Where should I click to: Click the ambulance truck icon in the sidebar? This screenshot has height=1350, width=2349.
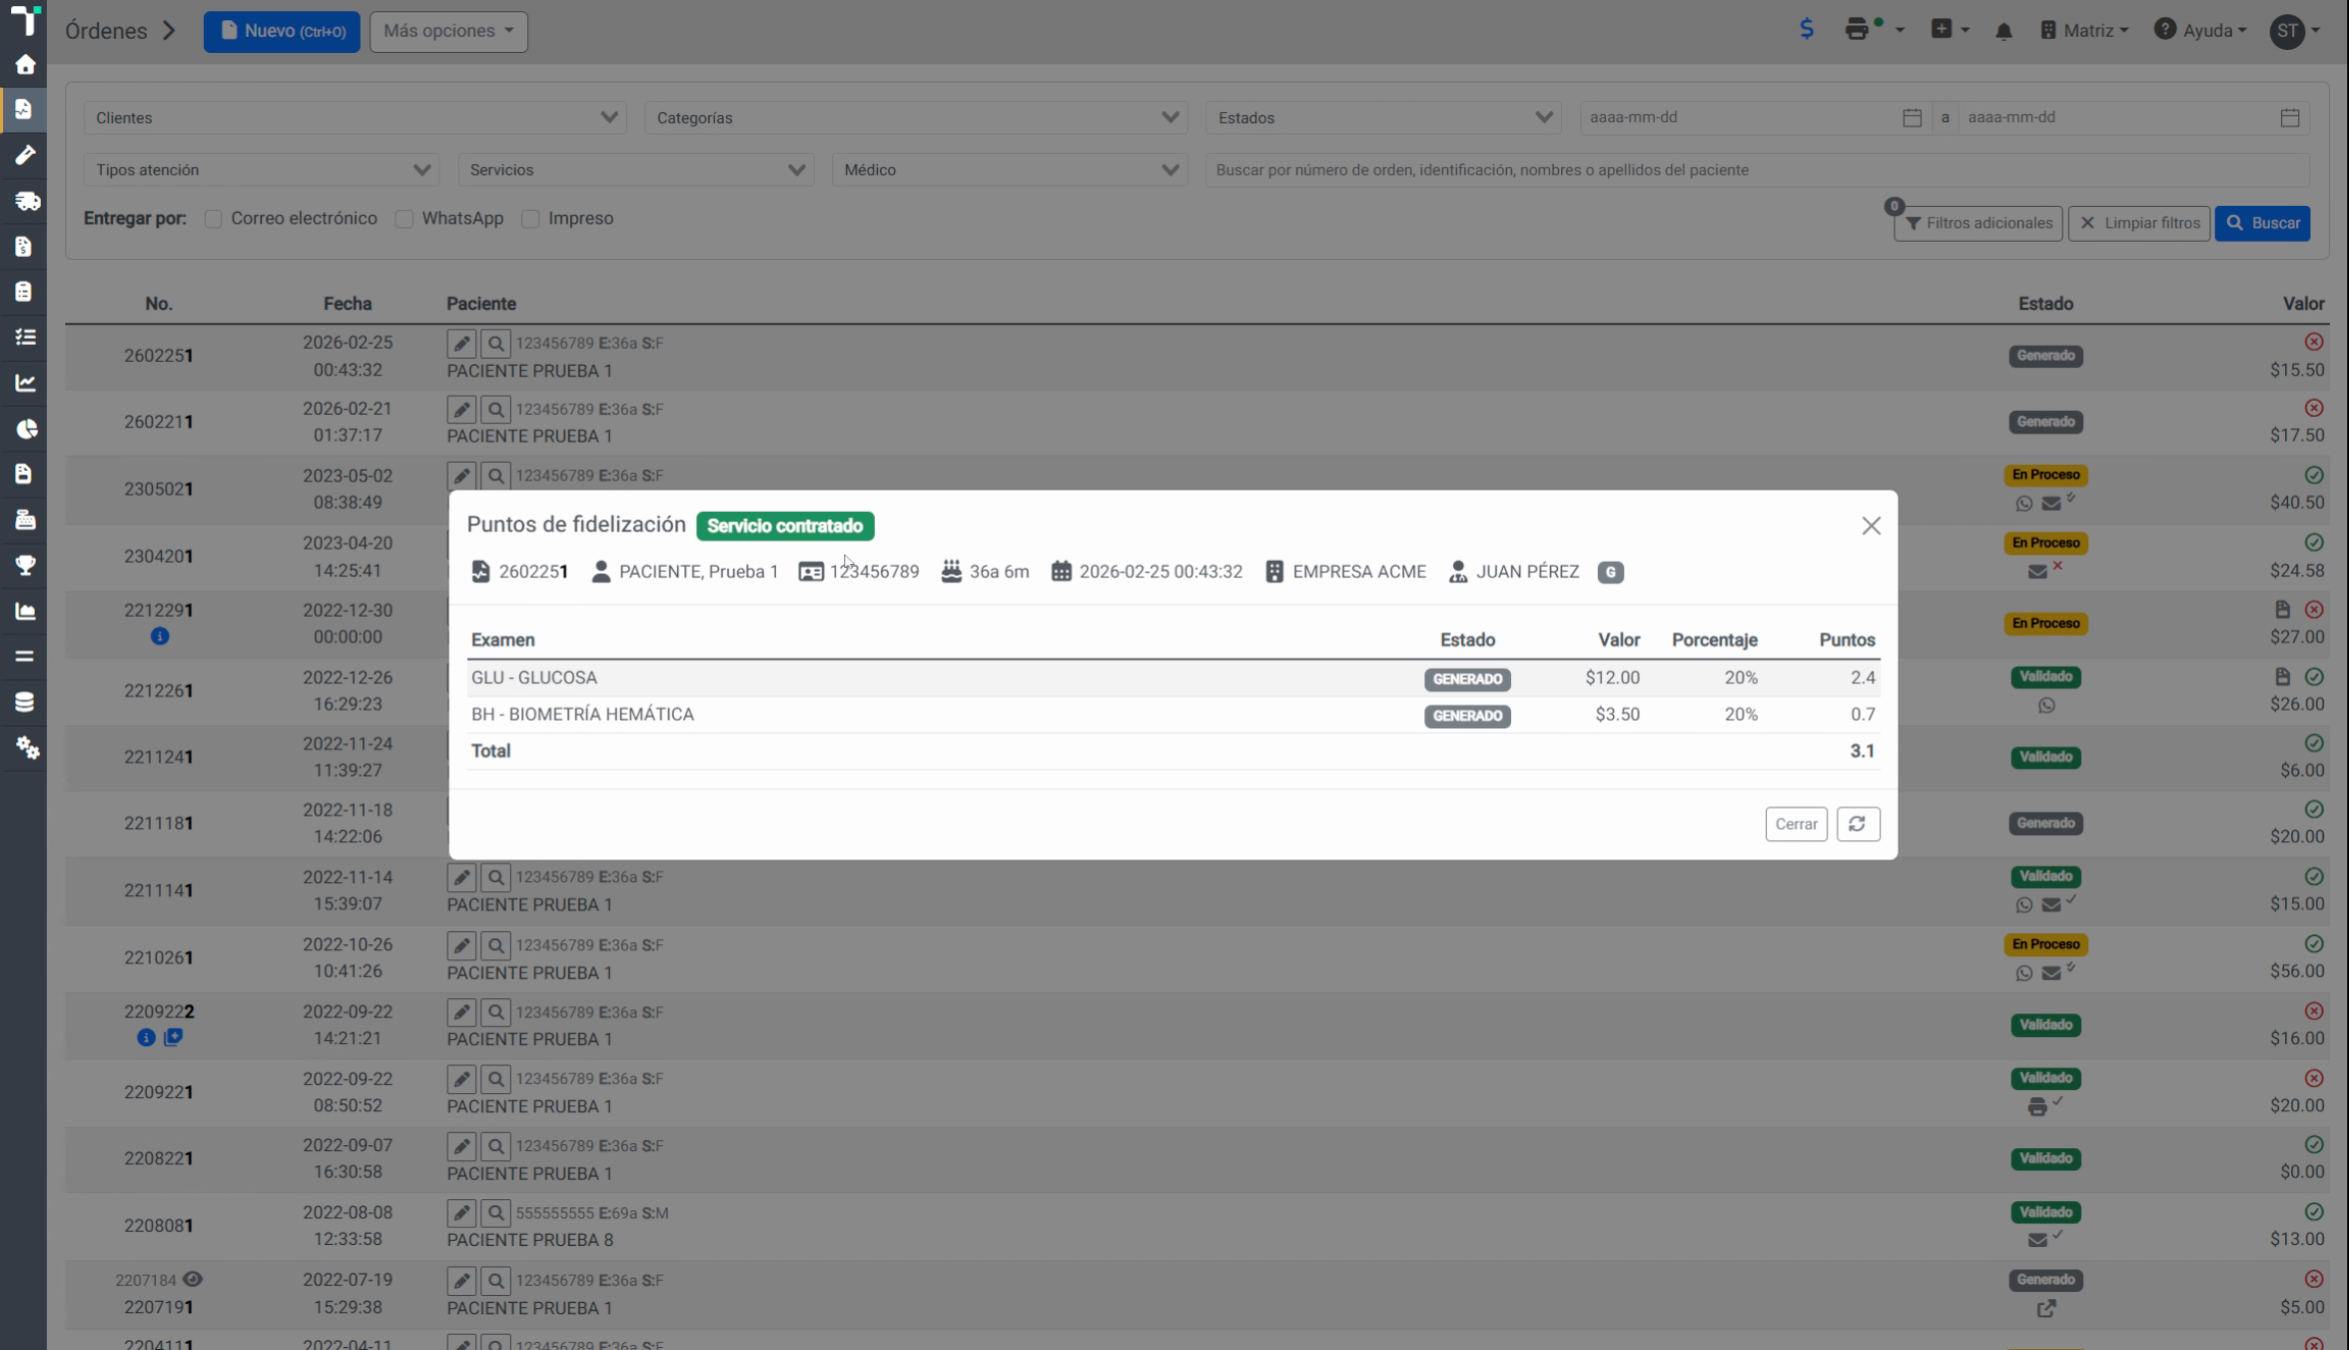(x=25, y=201)
